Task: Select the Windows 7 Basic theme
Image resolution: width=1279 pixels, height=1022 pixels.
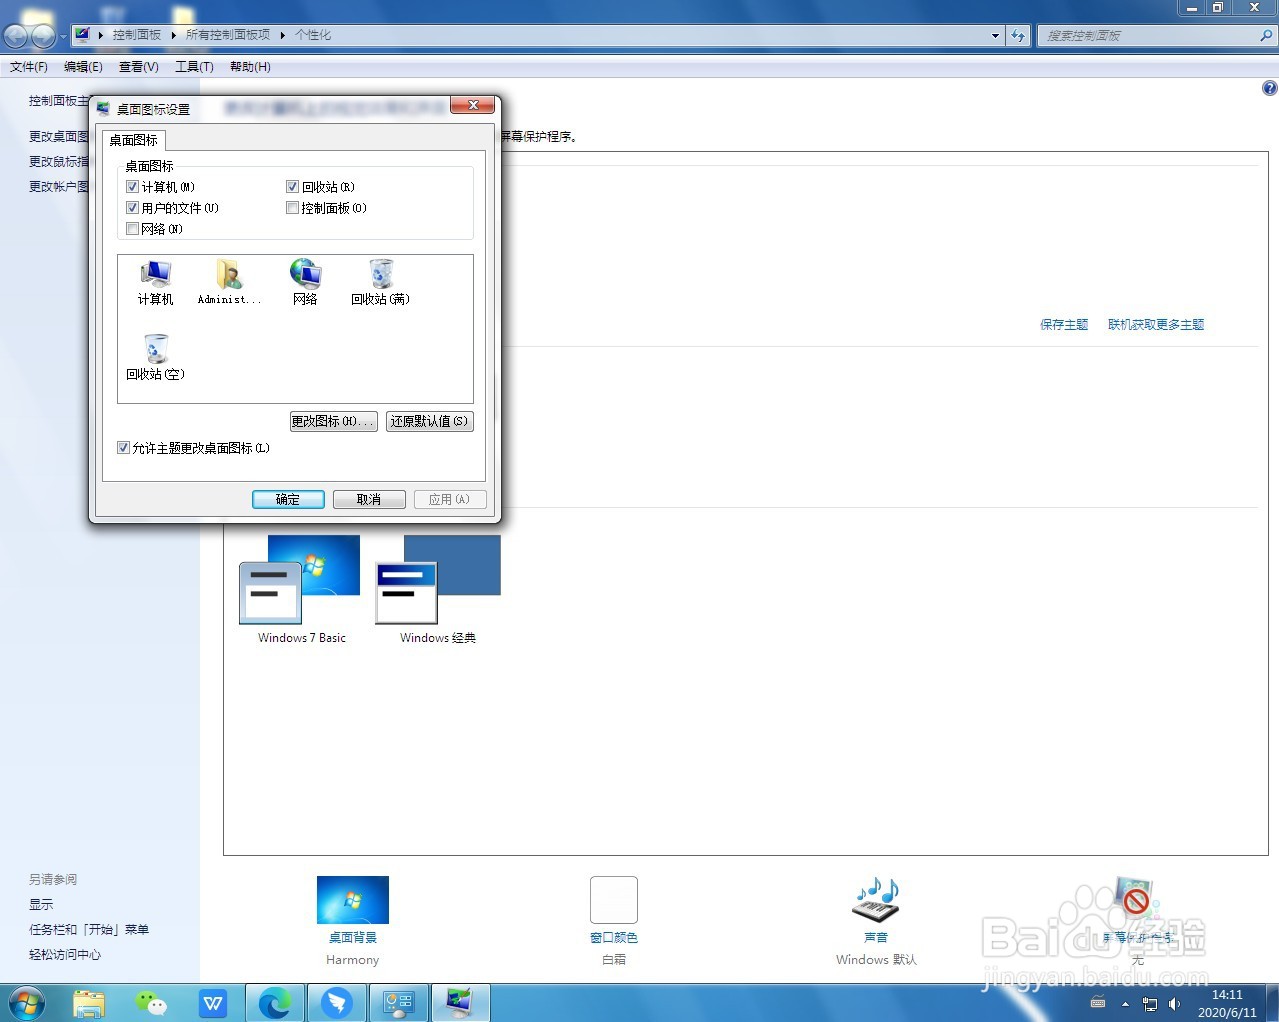Action: click(300, 590)
